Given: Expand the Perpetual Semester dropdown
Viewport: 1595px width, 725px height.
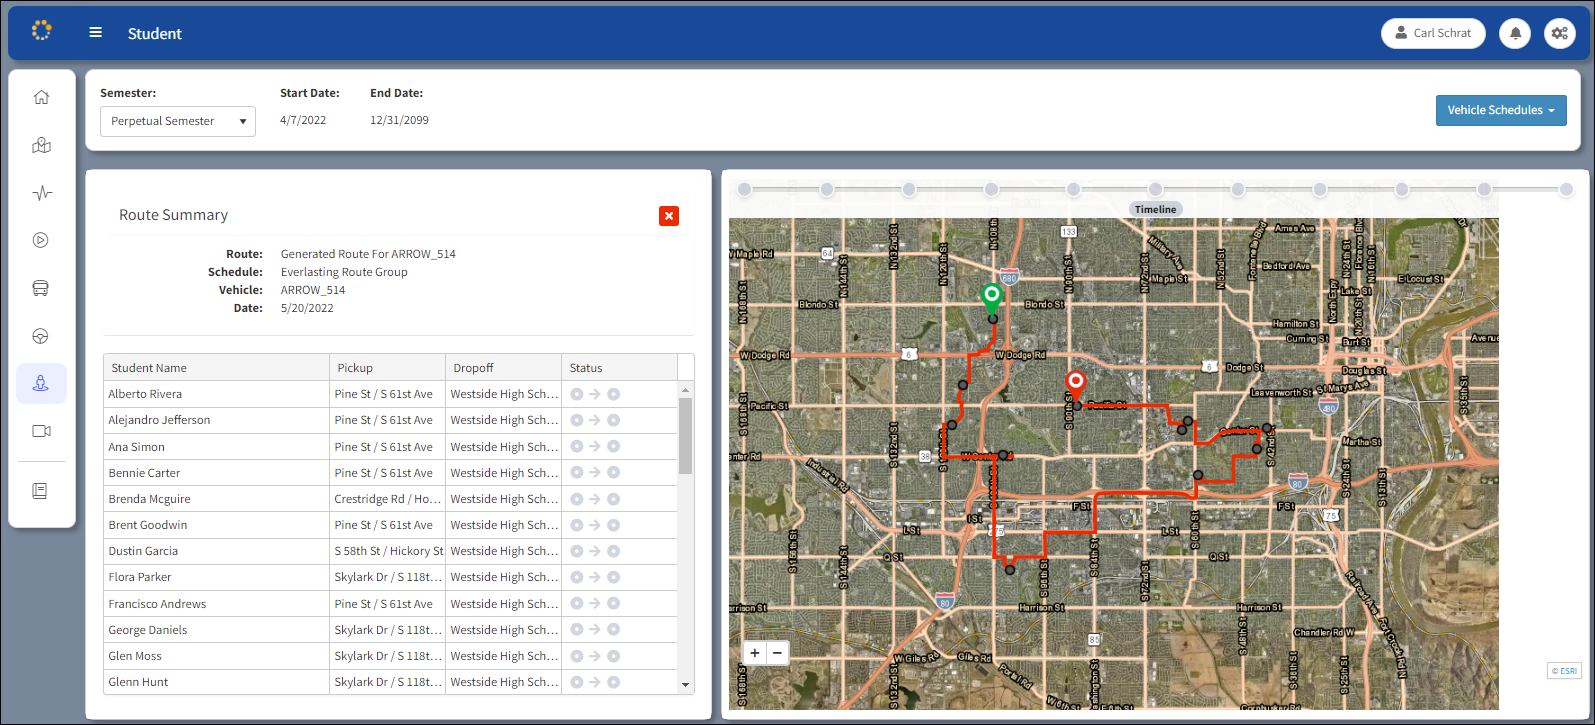Looking at the screenshot, I should [x=178, y=121].
